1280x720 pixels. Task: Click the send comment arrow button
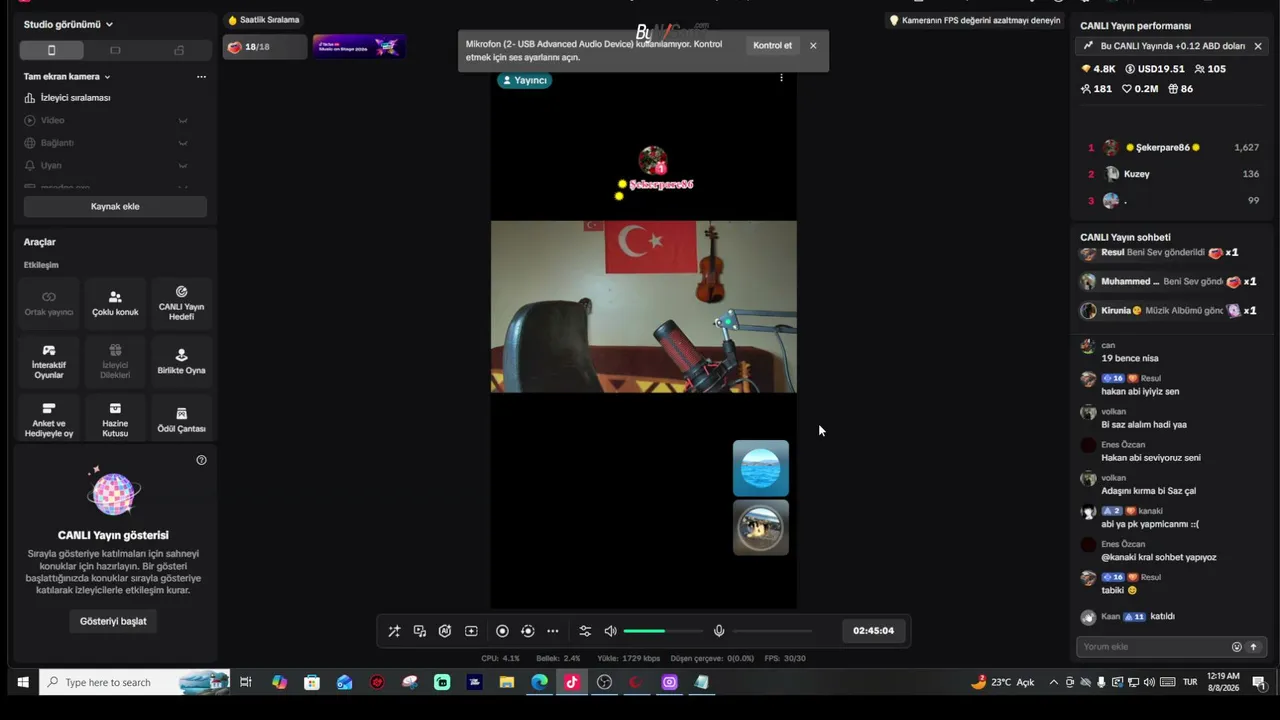[1254, 647]
